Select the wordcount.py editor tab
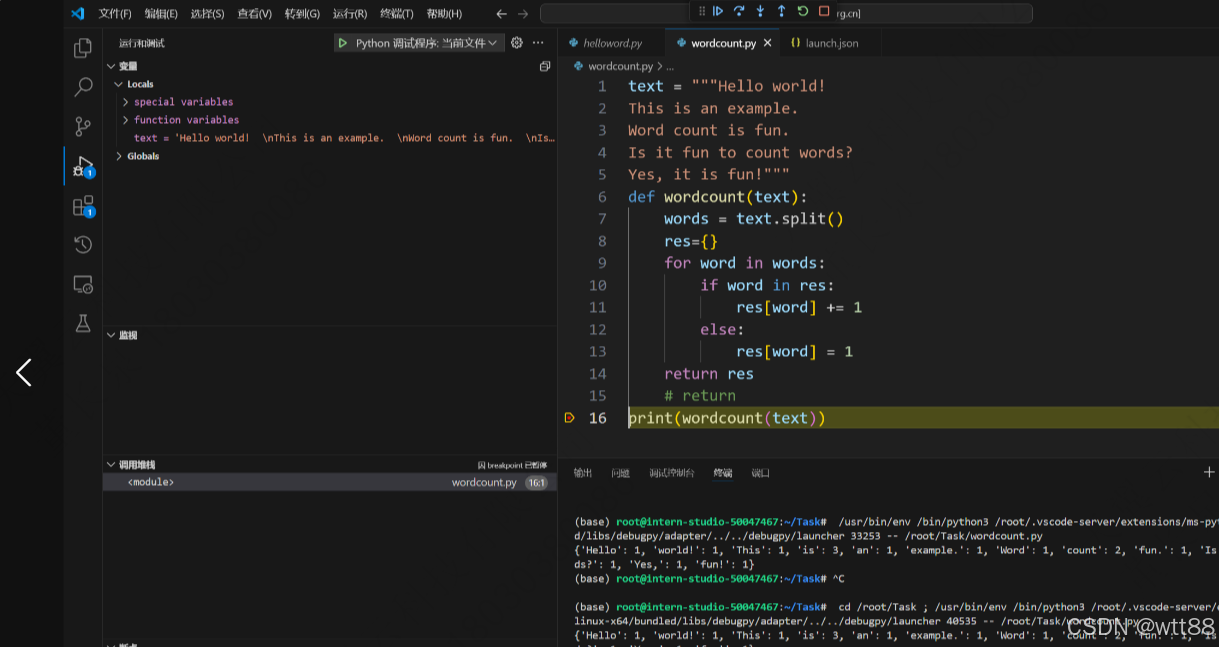 tap(723, 43)
